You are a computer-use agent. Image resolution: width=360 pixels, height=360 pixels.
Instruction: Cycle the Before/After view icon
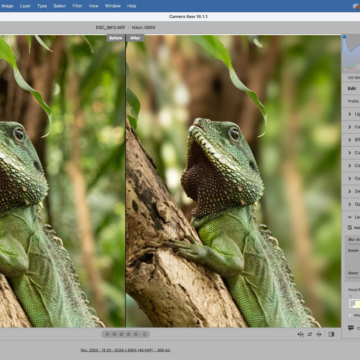(301, 334)
